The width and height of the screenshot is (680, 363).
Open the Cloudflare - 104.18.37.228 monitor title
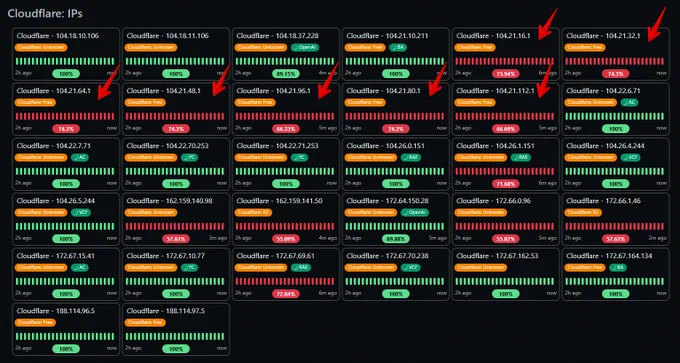(277, 36)
